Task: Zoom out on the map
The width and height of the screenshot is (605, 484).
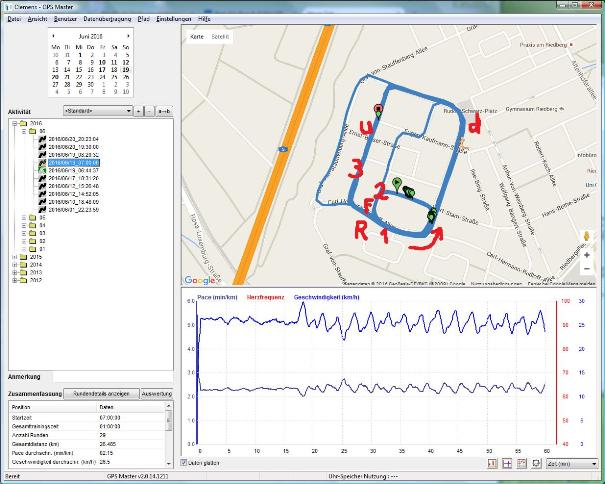Action: [587, 269]
